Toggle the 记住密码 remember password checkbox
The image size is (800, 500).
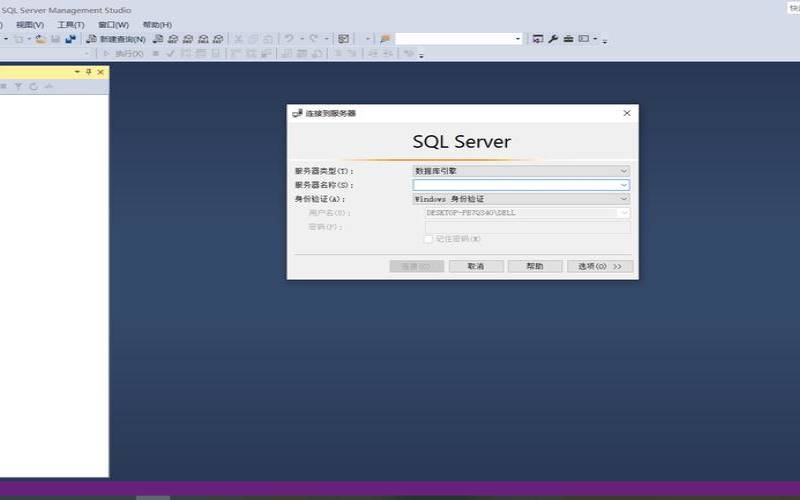[x=429, y=239]
